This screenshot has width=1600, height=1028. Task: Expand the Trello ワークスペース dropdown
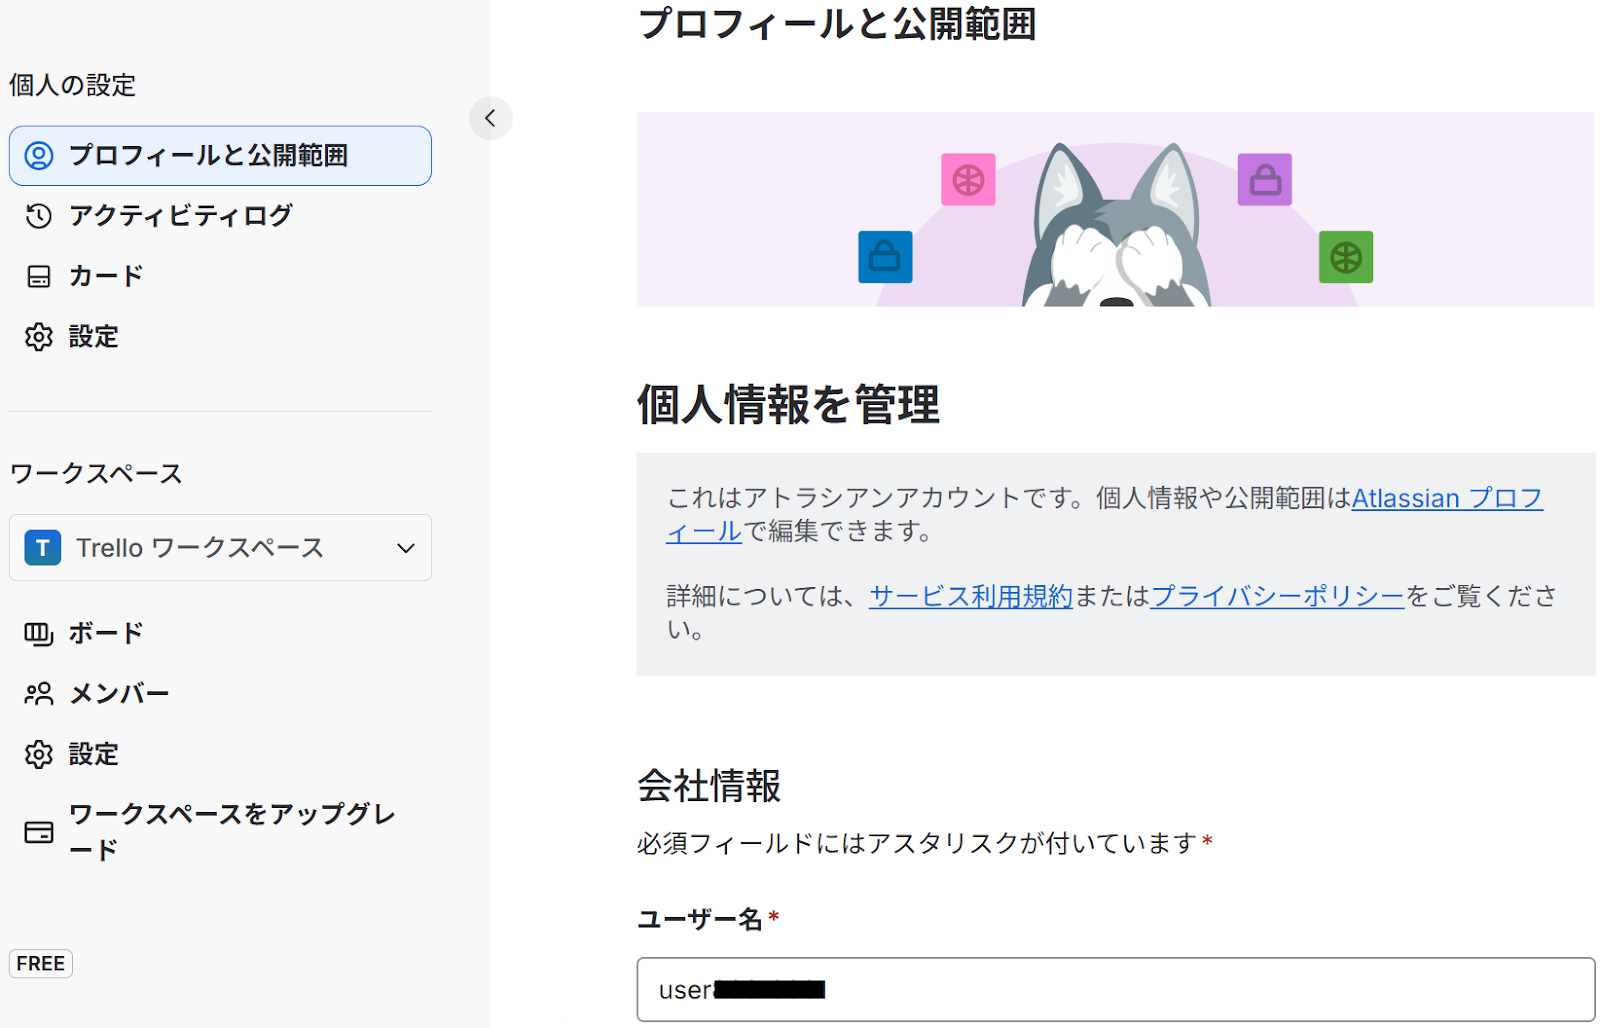220,548
